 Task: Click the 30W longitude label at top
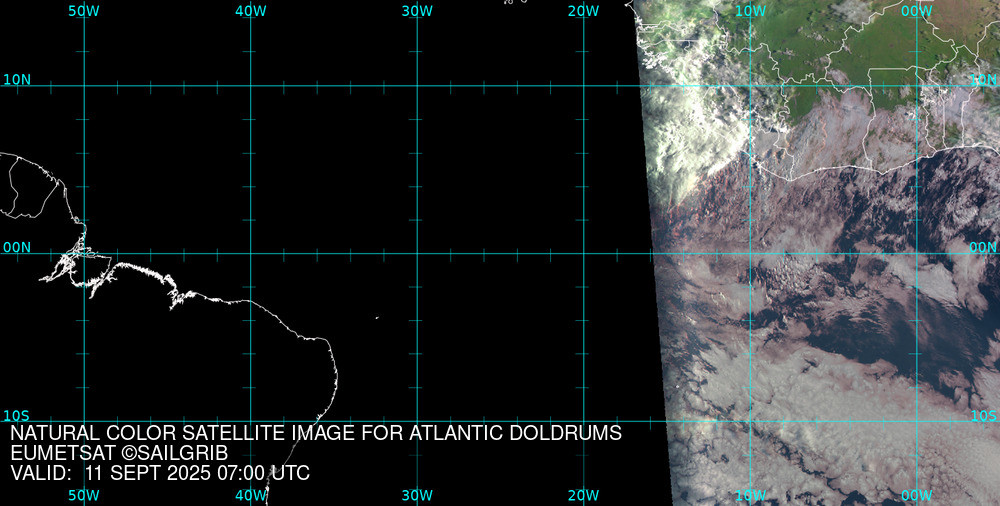pos(418,11)
